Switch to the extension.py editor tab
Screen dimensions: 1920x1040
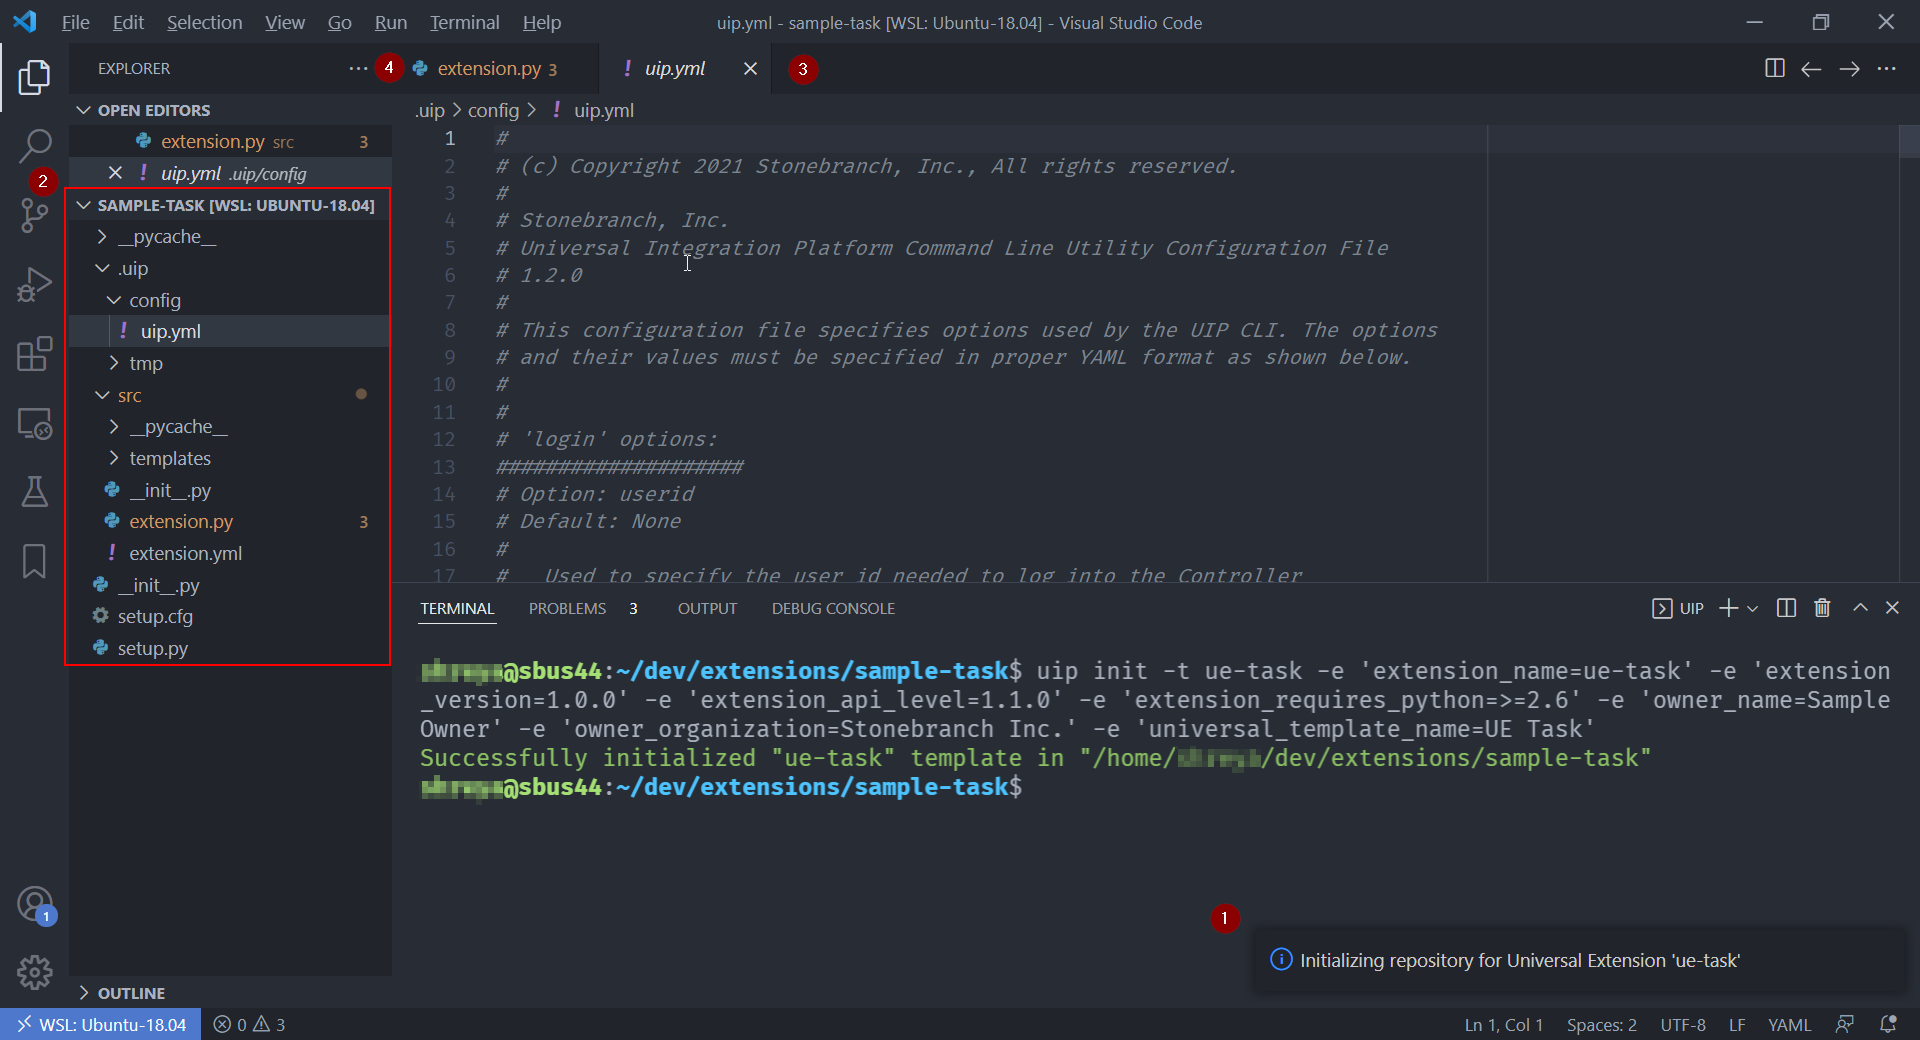[489, 69]
